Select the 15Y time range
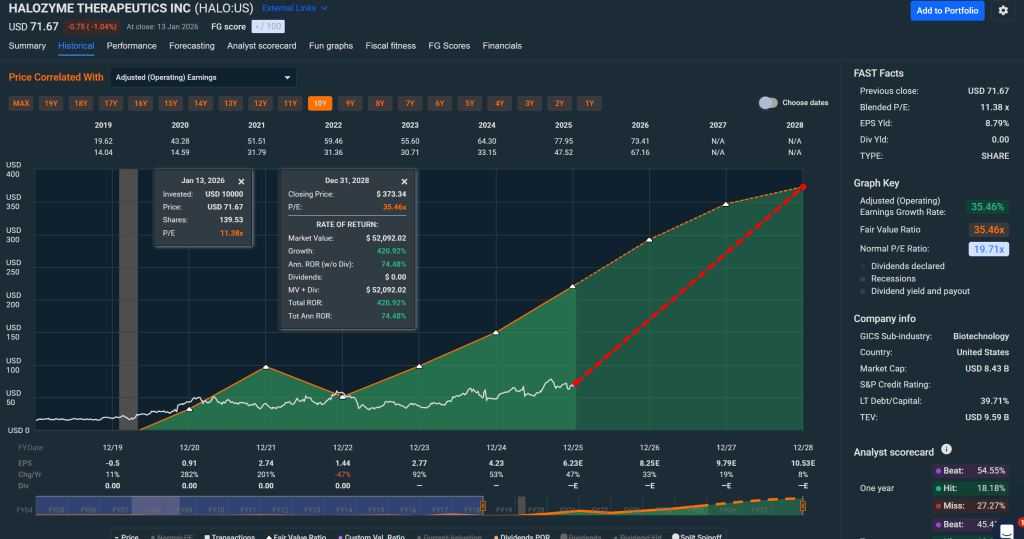 (170, 103)
